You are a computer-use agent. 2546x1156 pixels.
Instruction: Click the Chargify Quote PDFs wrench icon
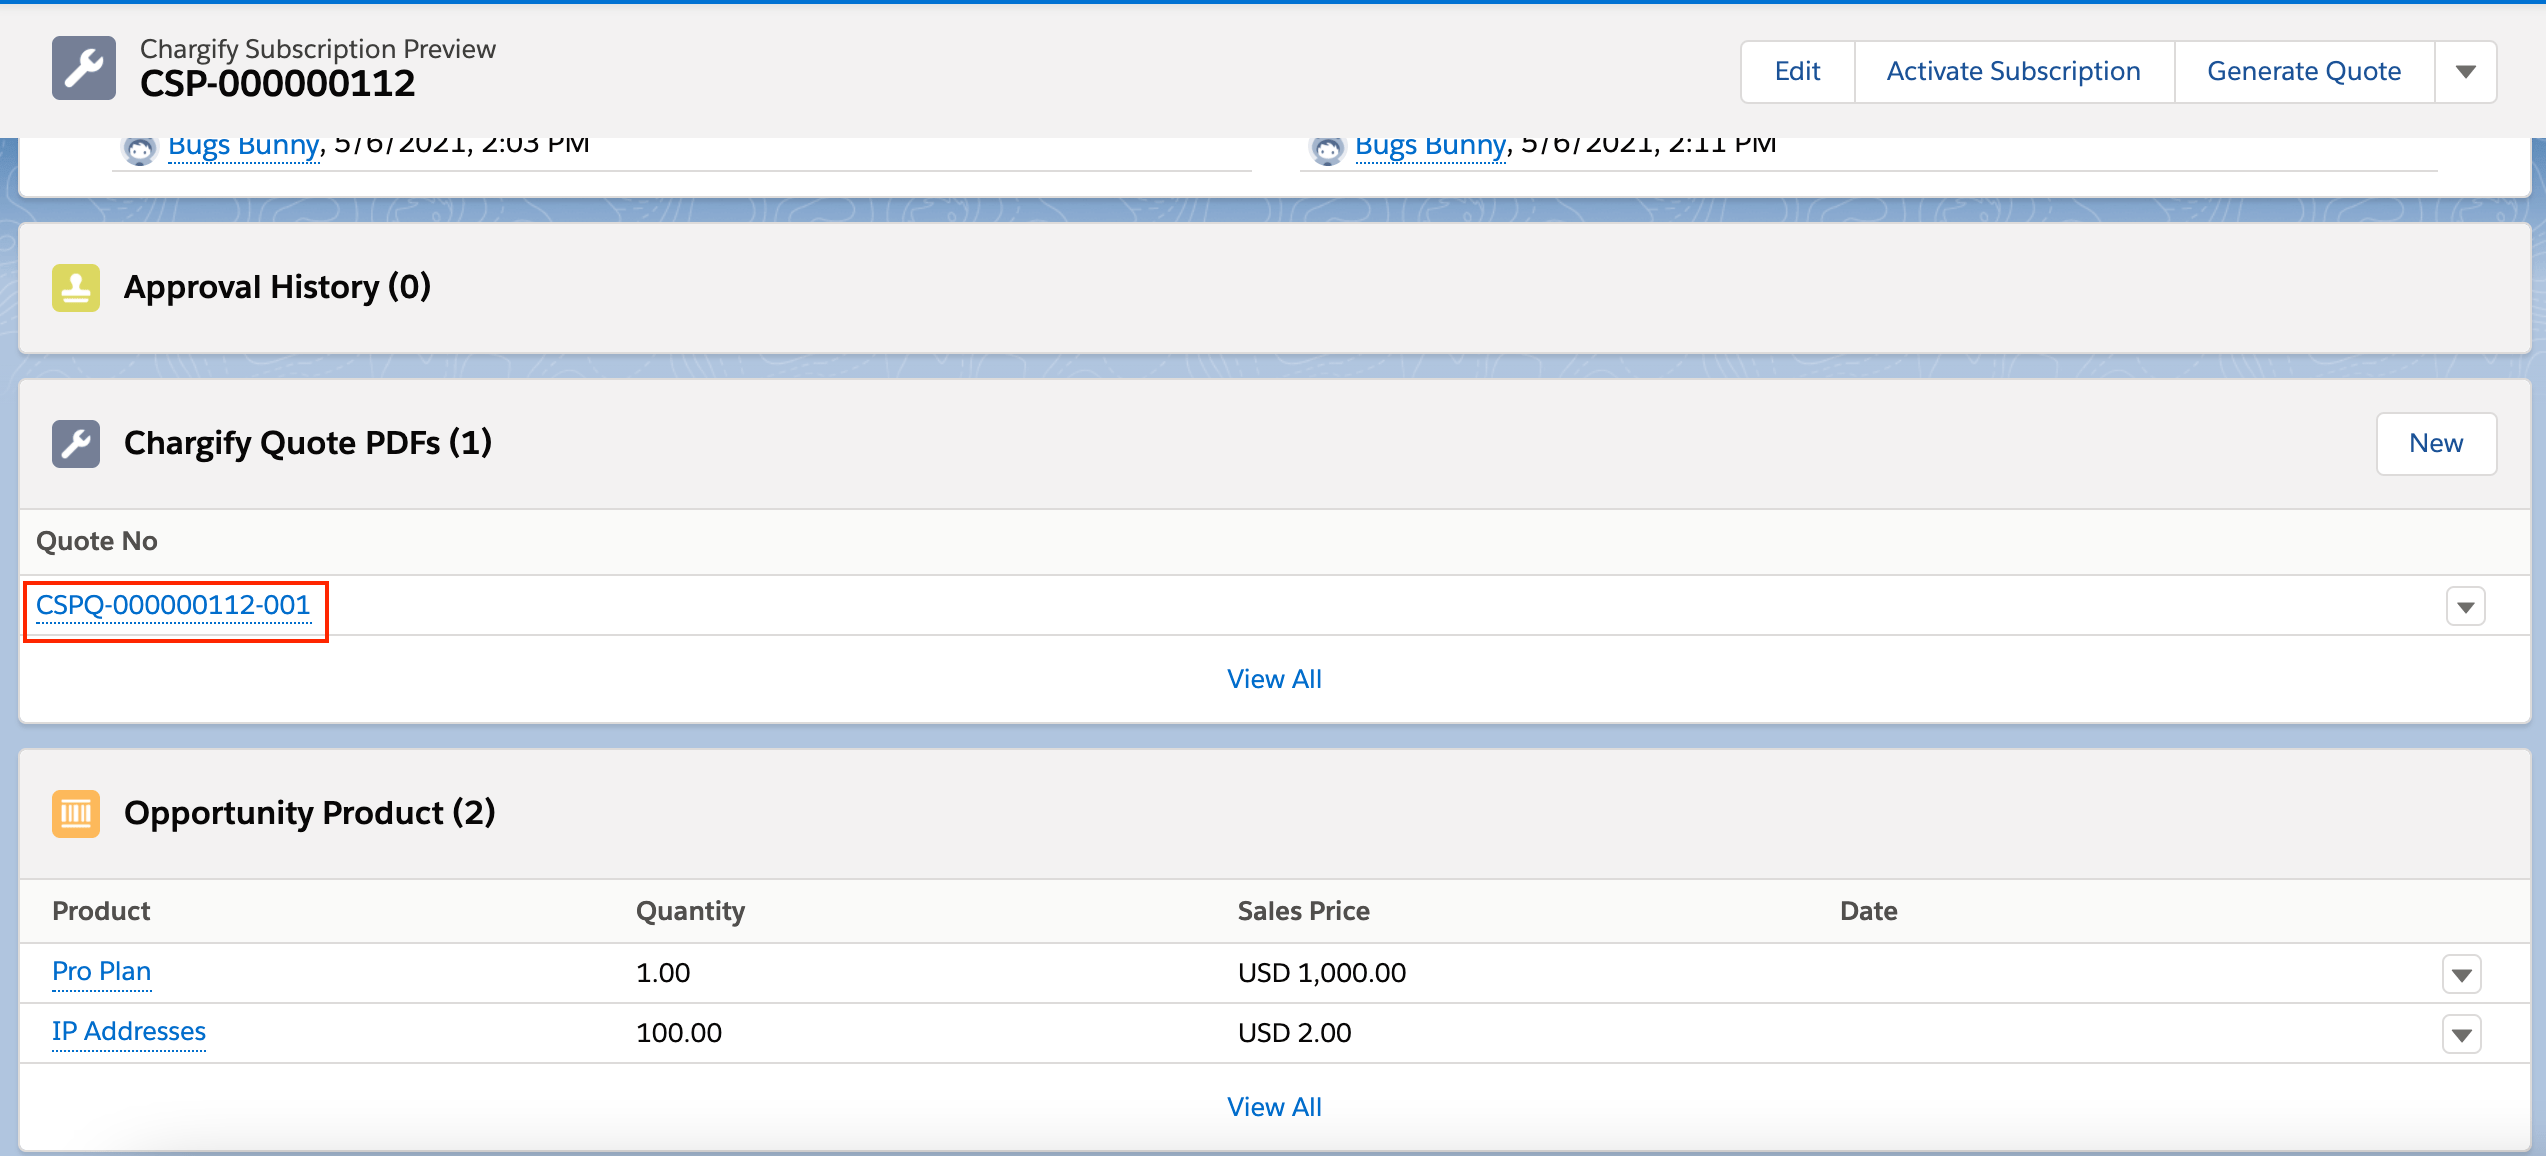(x=76, y=444)
